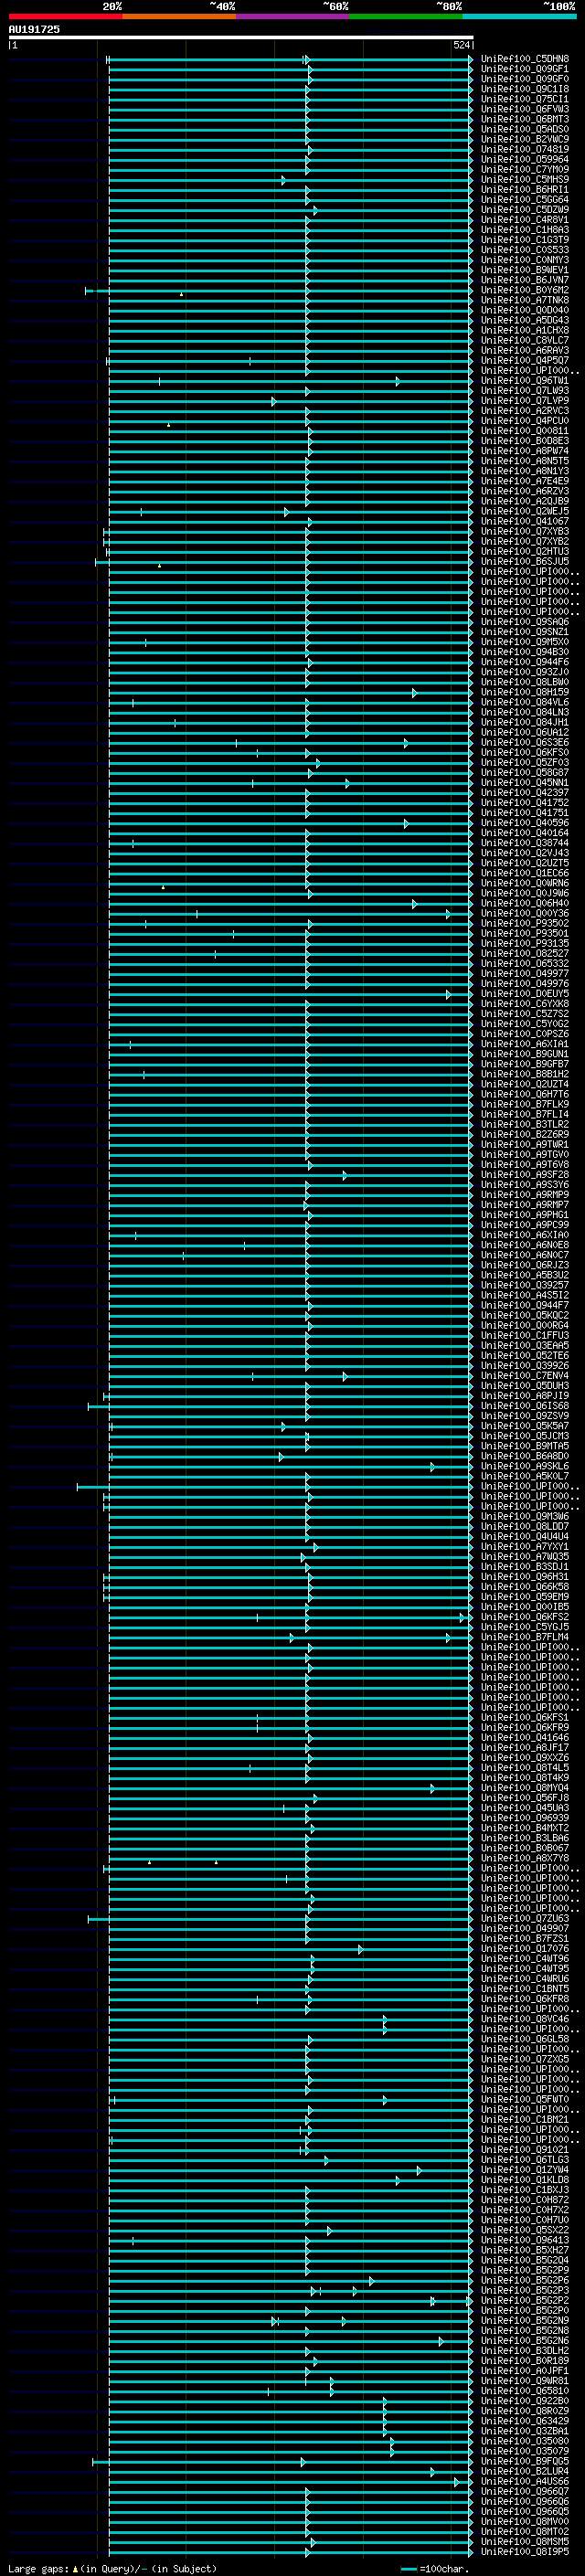The height and width of the screenshot is (2576, 585).
Task: Select hit UniRef100_Q45NN1
Action: [525, 783]
